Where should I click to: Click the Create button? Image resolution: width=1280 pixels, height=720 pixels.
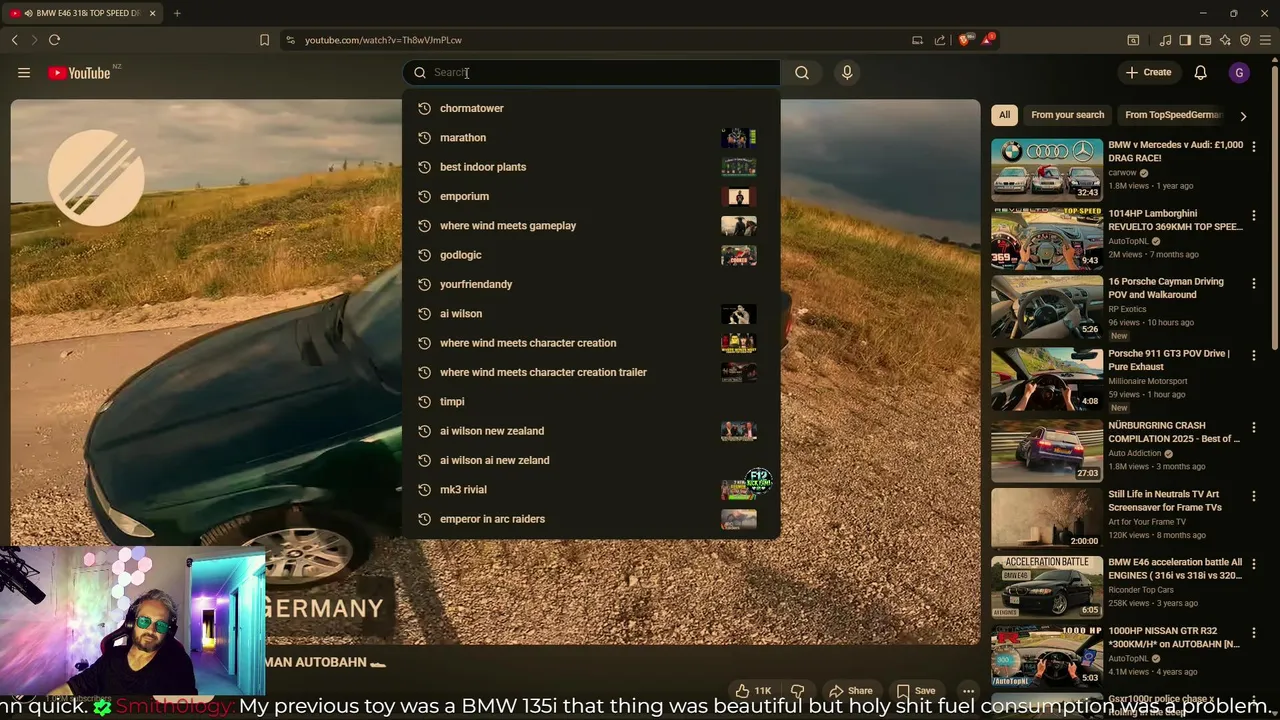[x=1148, y=72]
